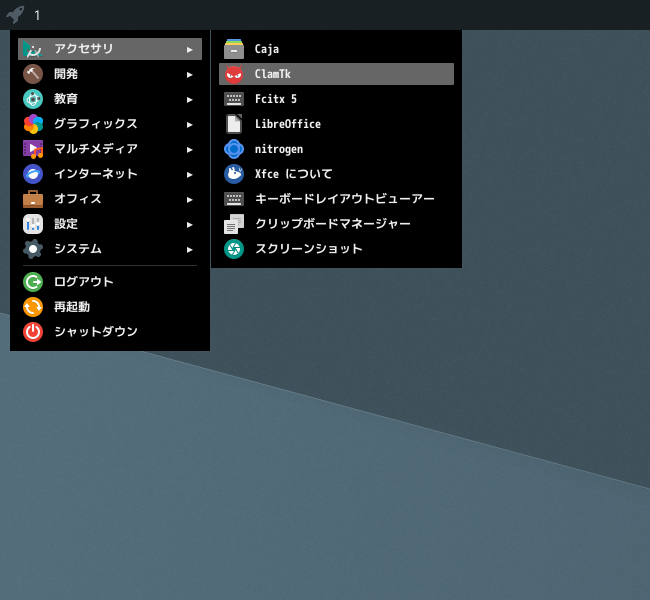Select 再起動 to restart
Viewport: 650px width, 600px height.
point(110,307)
